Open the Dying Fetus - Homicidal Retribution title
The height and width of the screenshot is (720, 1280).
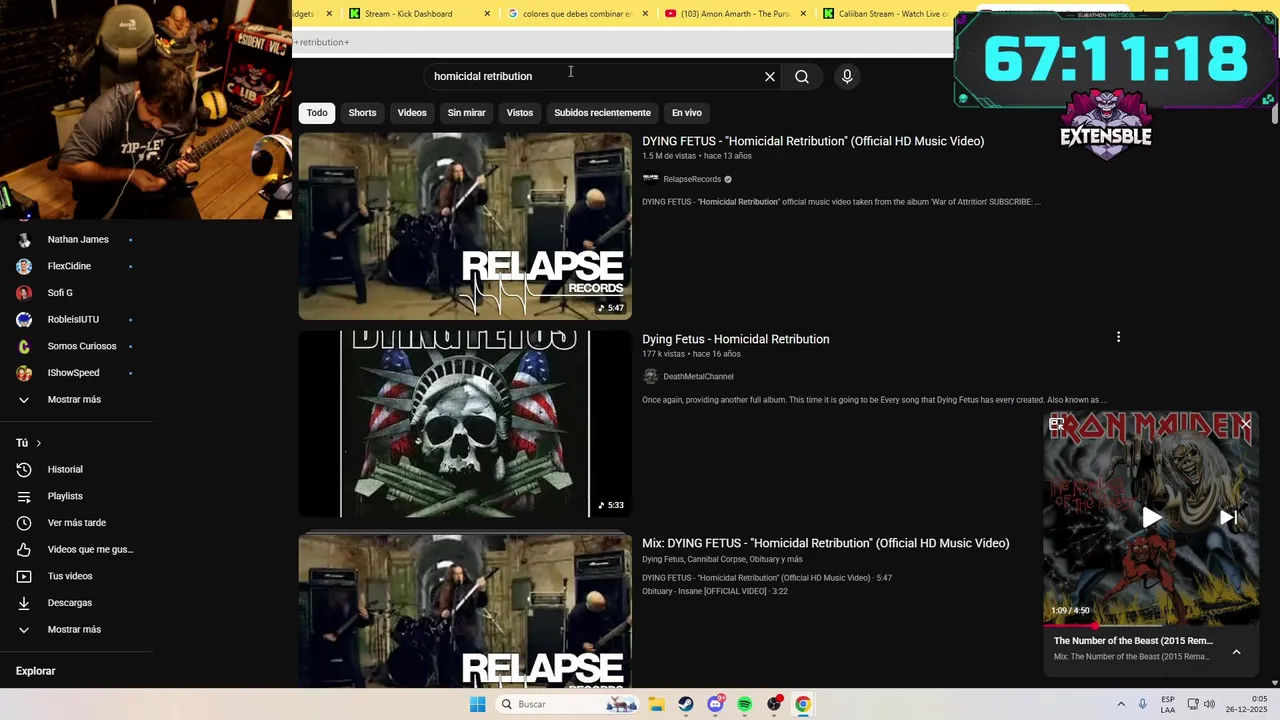[736, 339]
